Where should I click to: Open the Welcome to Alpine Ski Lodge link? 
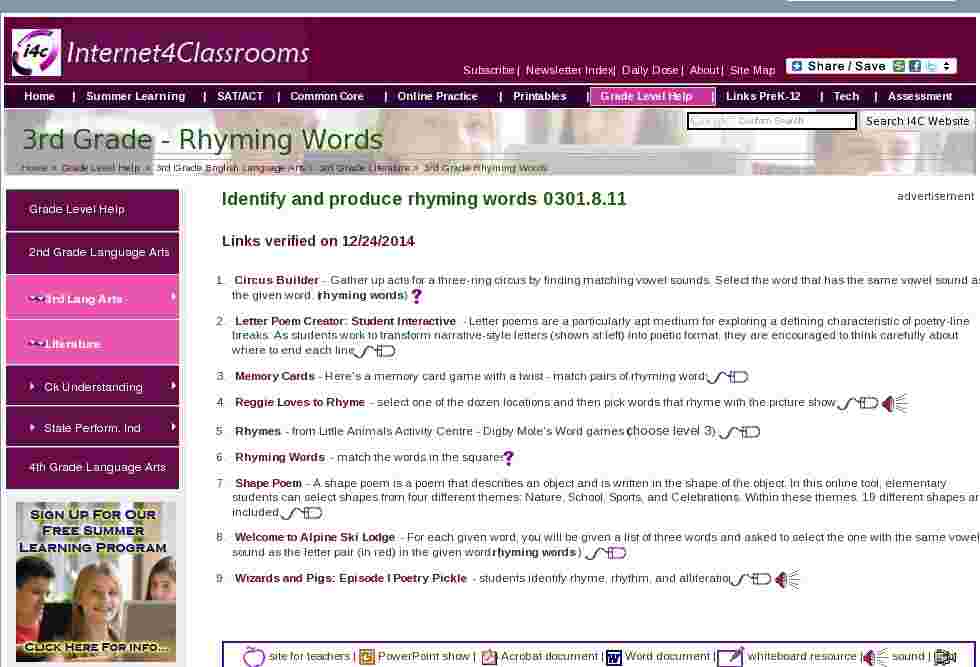pyautogui.click(x=315, y=538)
